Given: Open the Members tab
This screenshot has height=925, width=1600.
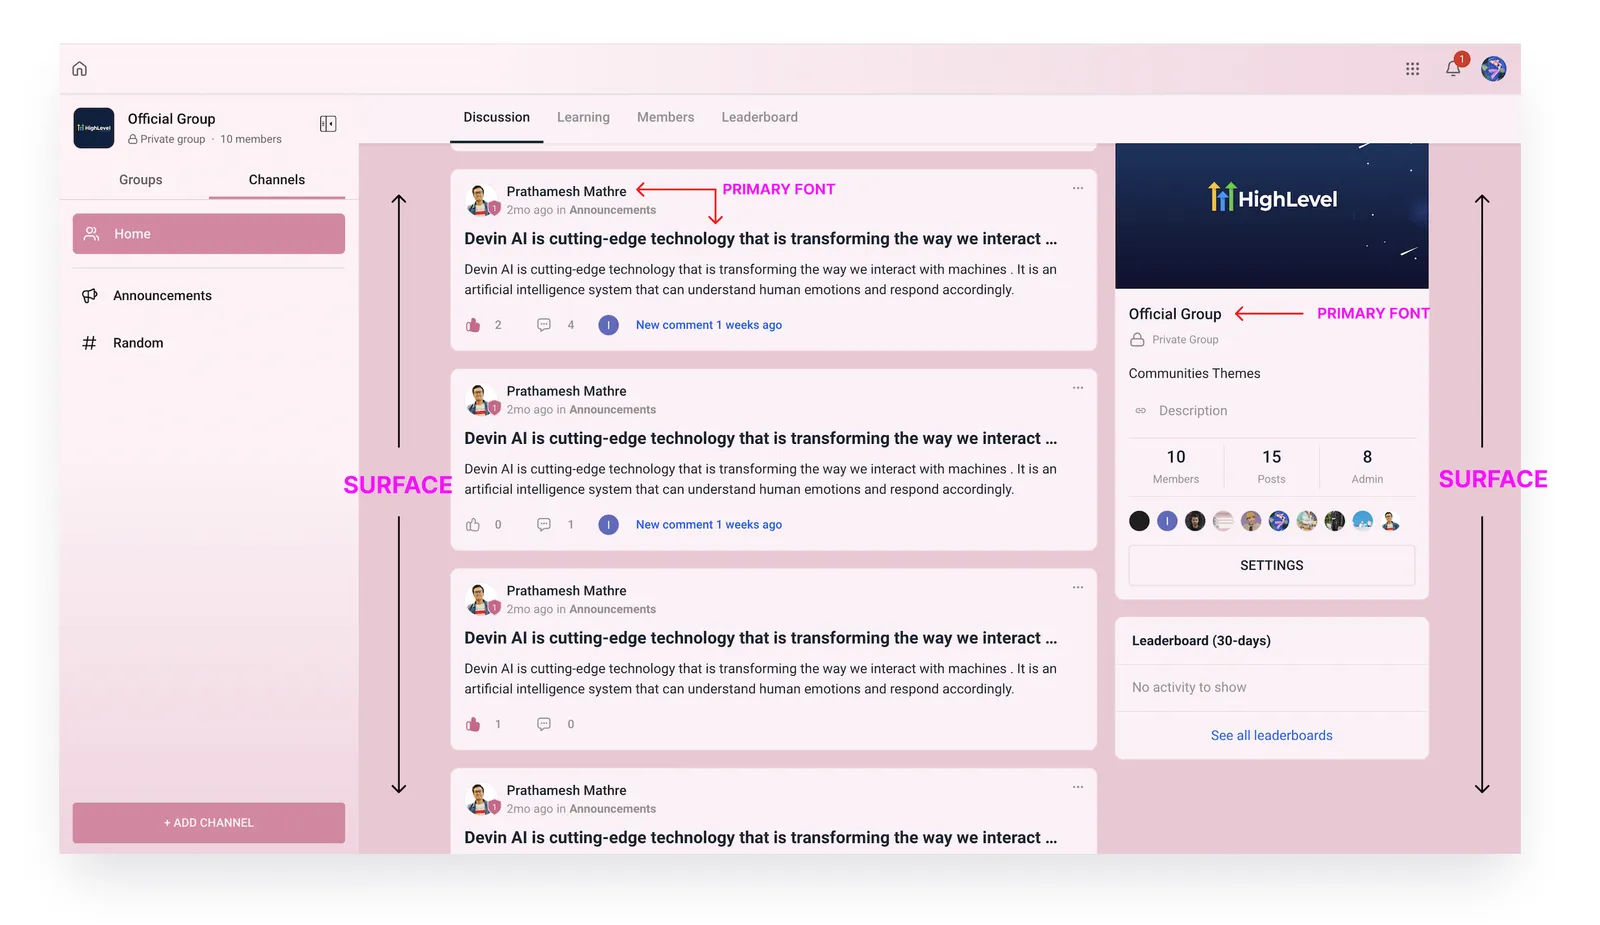Looking at the screenshot, I should point(665,117).
